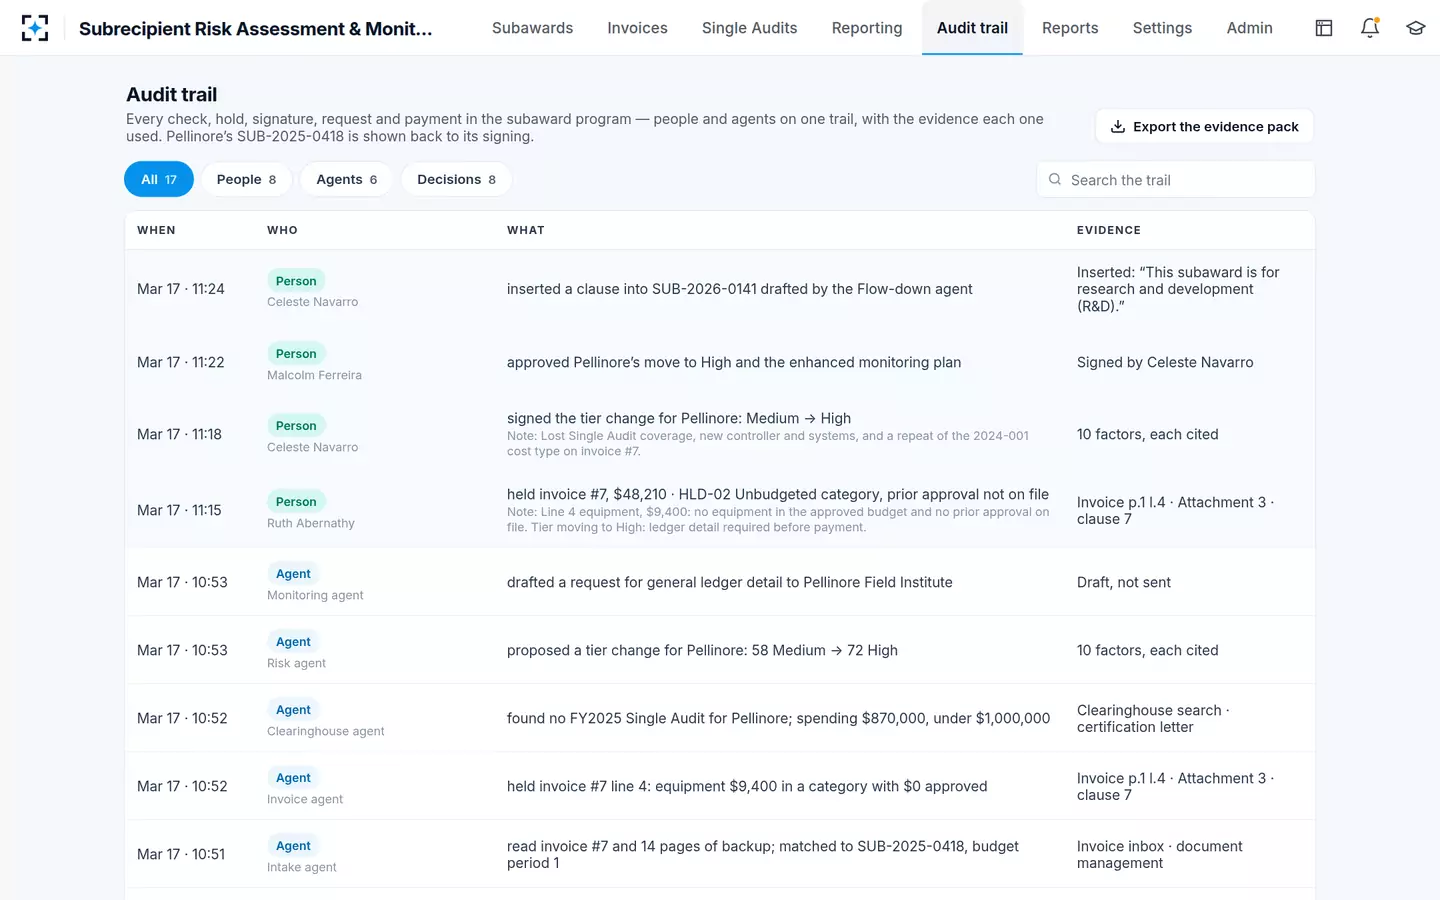Click the 'Mar 17 · 10:51' timestamp
This screenshot has height=900, width=1440.
(181, 854)
